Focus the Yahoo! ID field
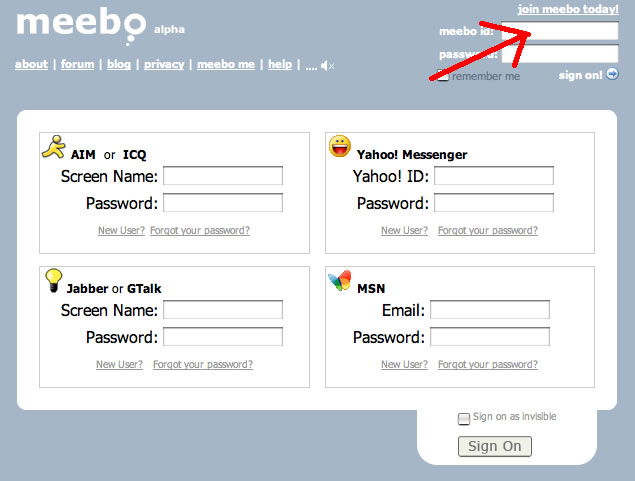 tap(494, 176)
